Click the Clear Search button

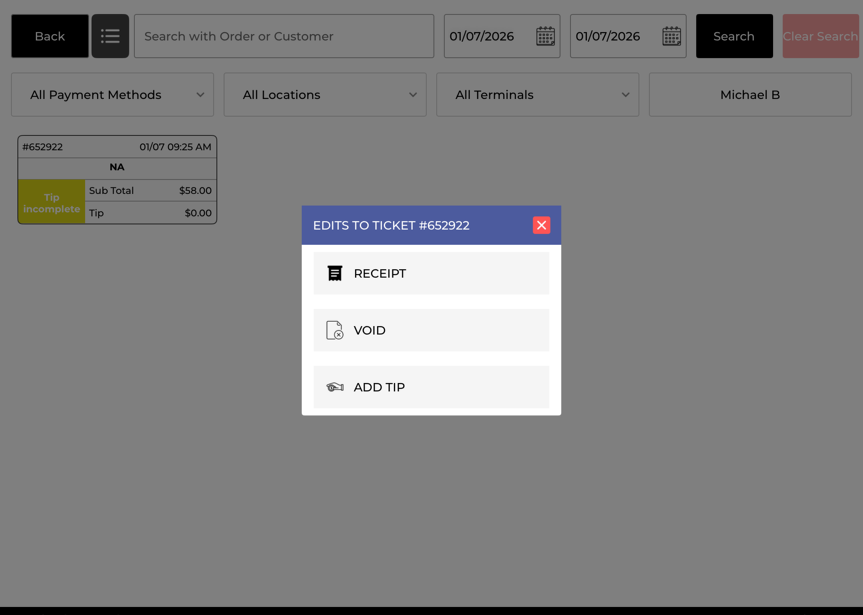click(820, 36)
